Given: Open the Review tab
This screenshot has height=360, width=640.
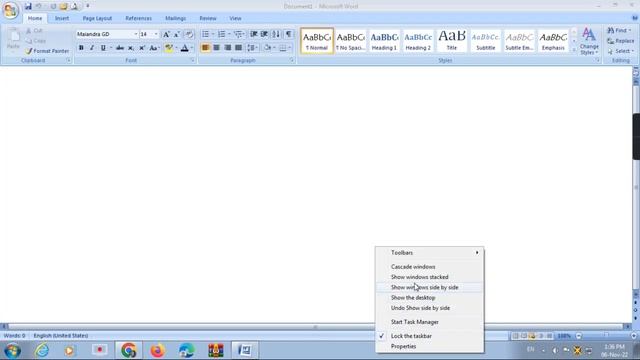Looking at the screenshot, I should (x=208, y=18).
